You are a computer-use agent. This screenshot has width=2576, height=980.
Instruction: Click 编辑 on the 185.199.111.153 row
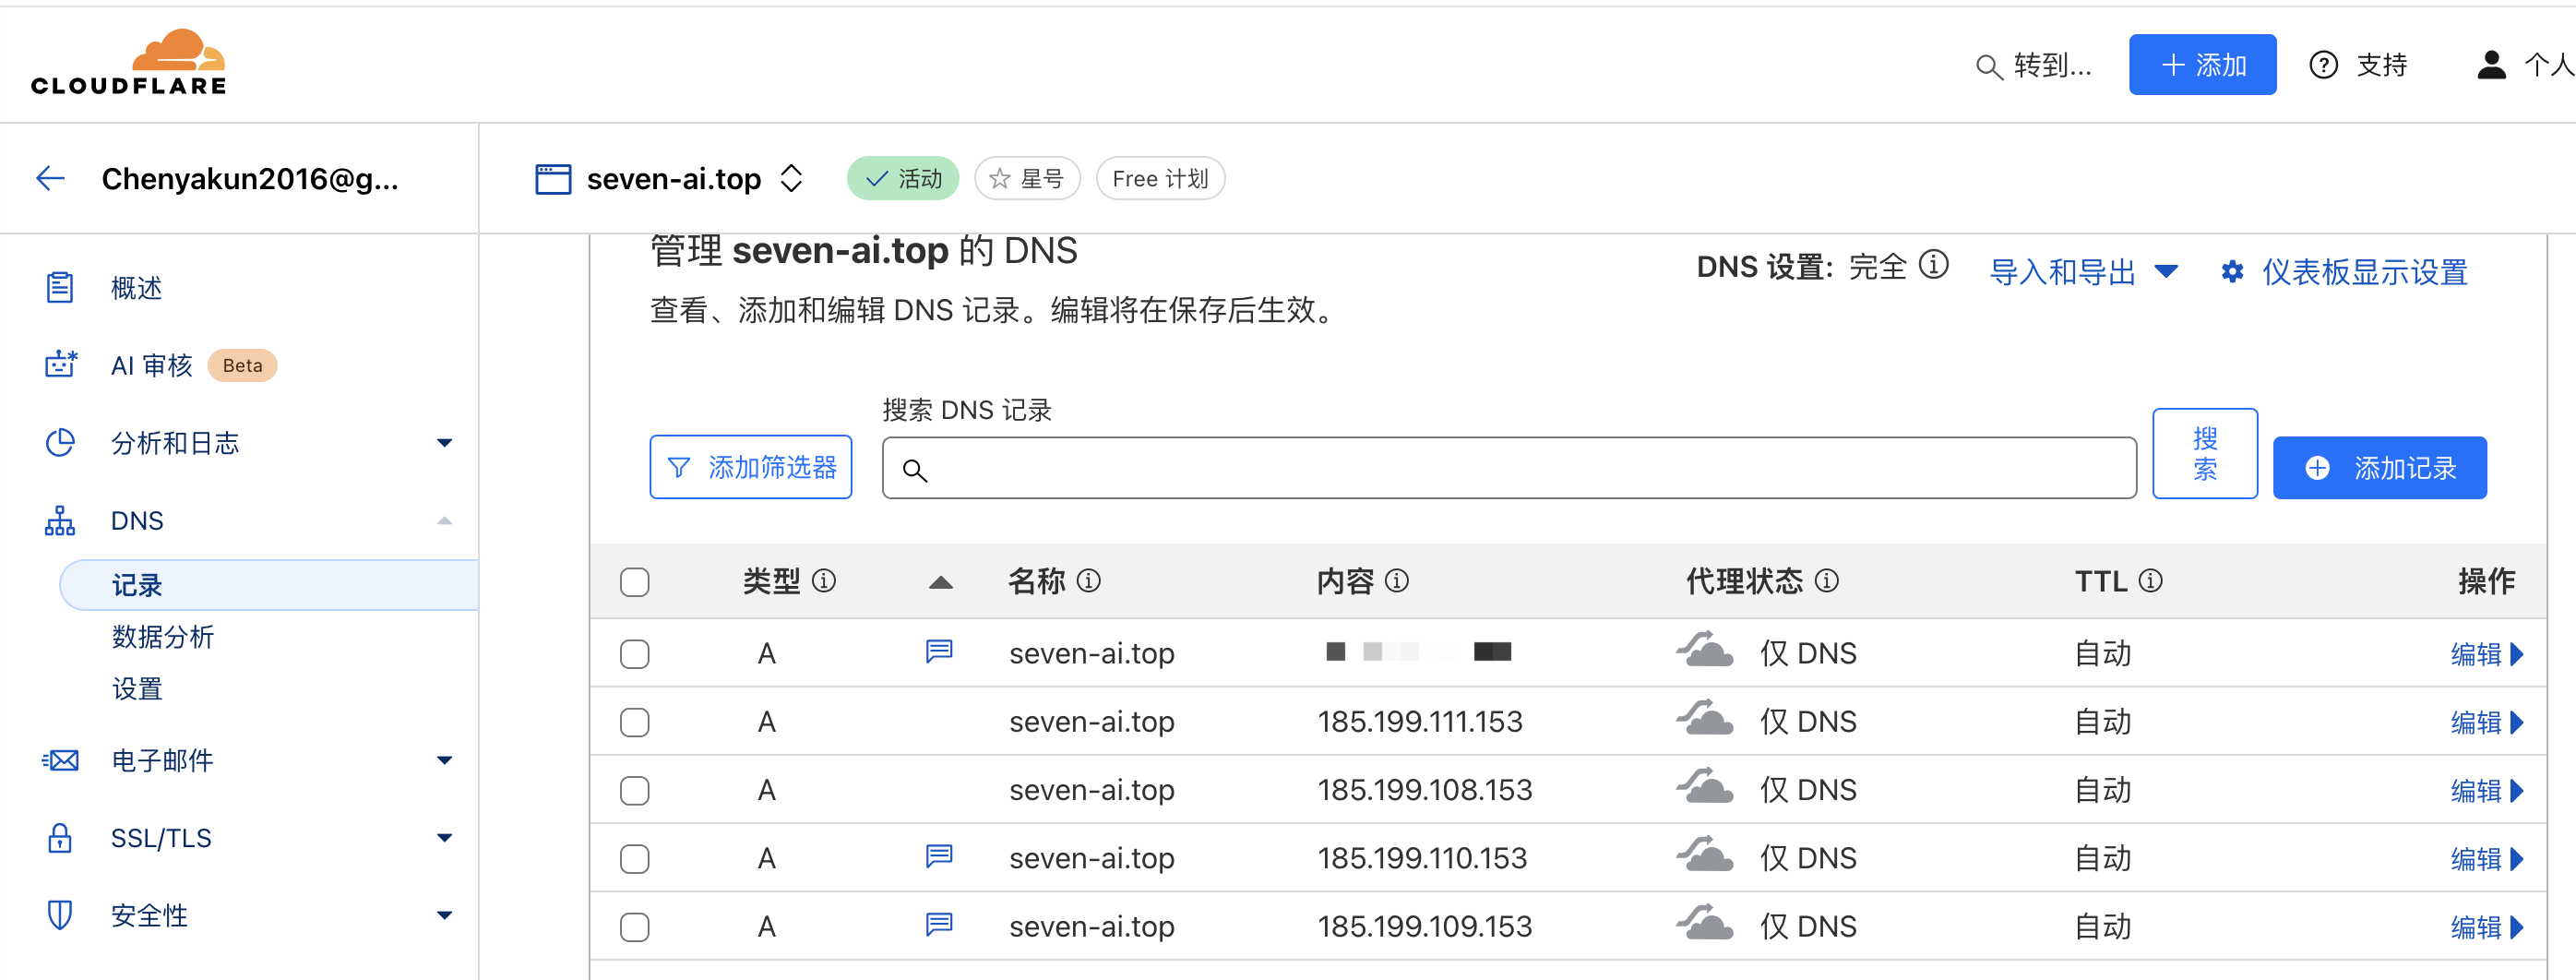point(2487,722)
